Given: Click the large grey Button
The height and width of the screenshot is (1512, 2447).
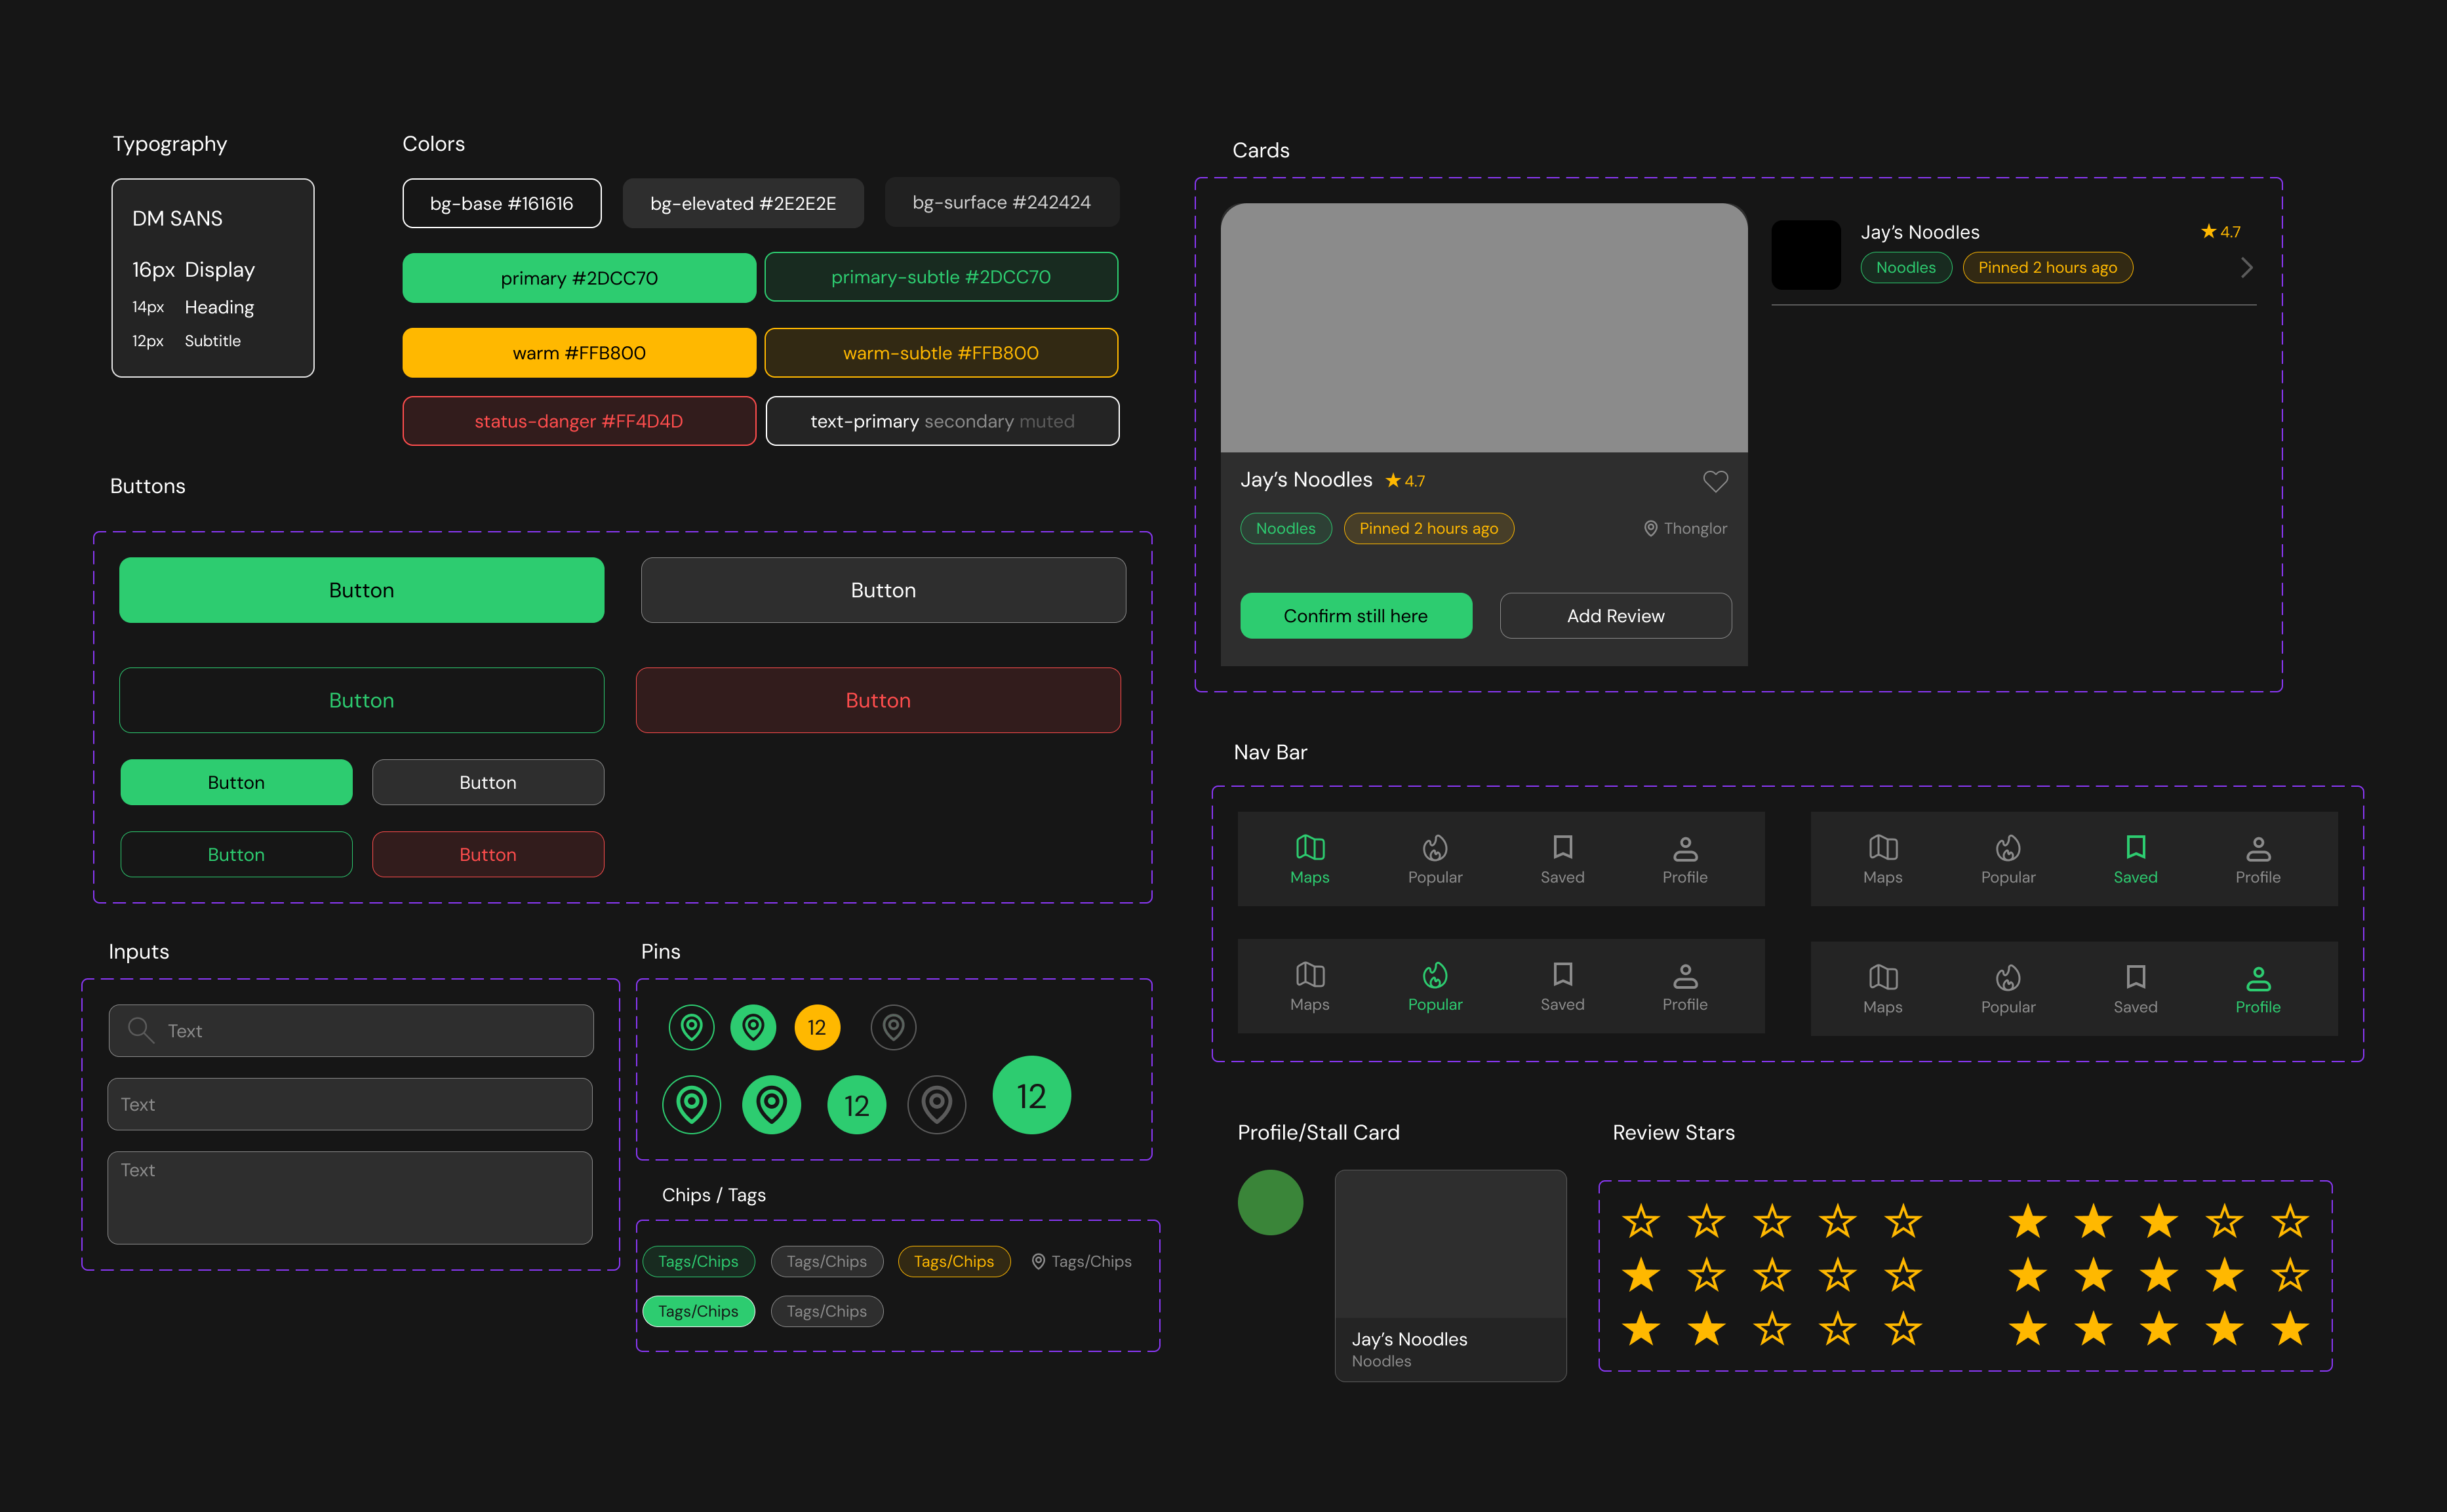Looking at the screenshot, I should coord(883,590).
